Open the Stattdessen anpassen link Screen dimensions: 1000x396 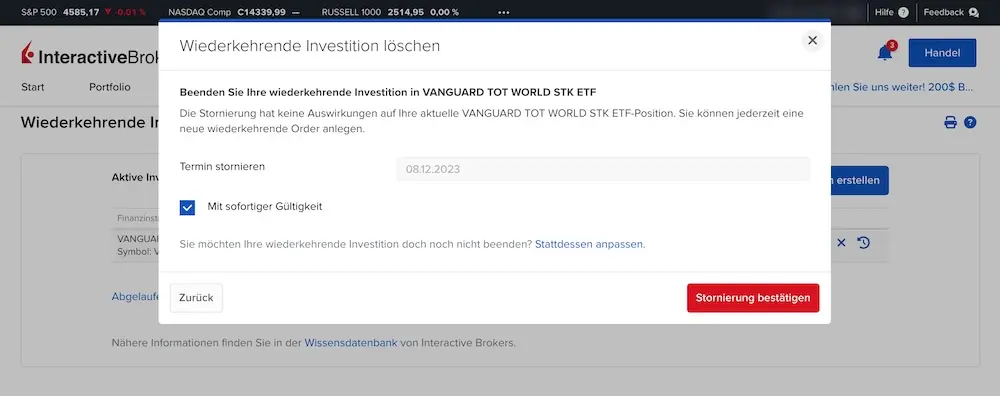589,244
